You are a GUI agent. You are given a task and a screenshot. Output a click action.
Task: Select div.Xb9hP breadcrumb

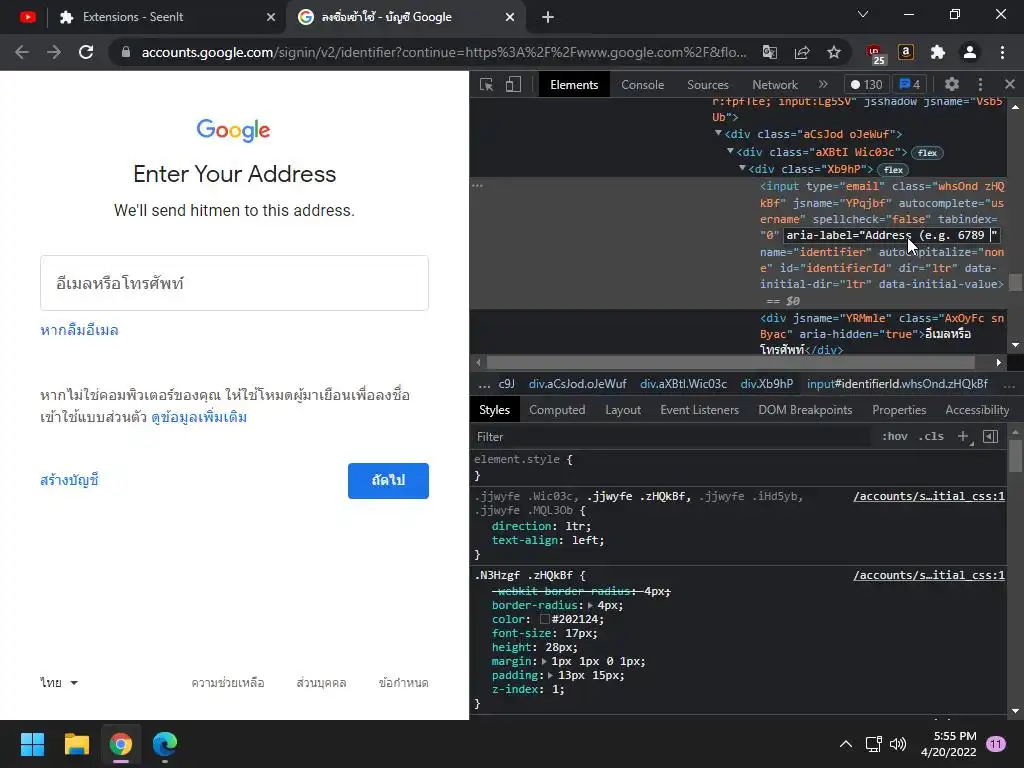767,384
